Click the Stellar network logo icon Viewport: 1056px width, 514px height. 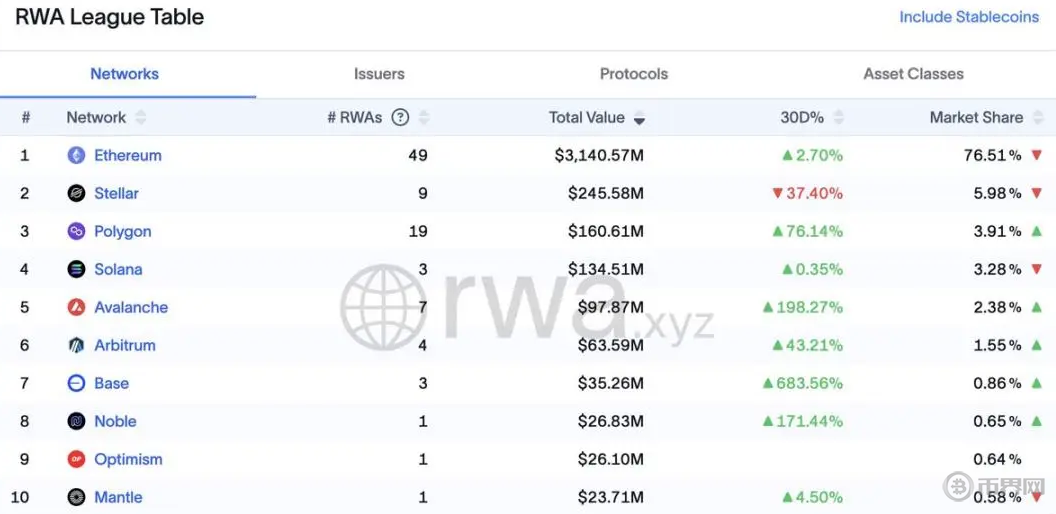(76, 193)
